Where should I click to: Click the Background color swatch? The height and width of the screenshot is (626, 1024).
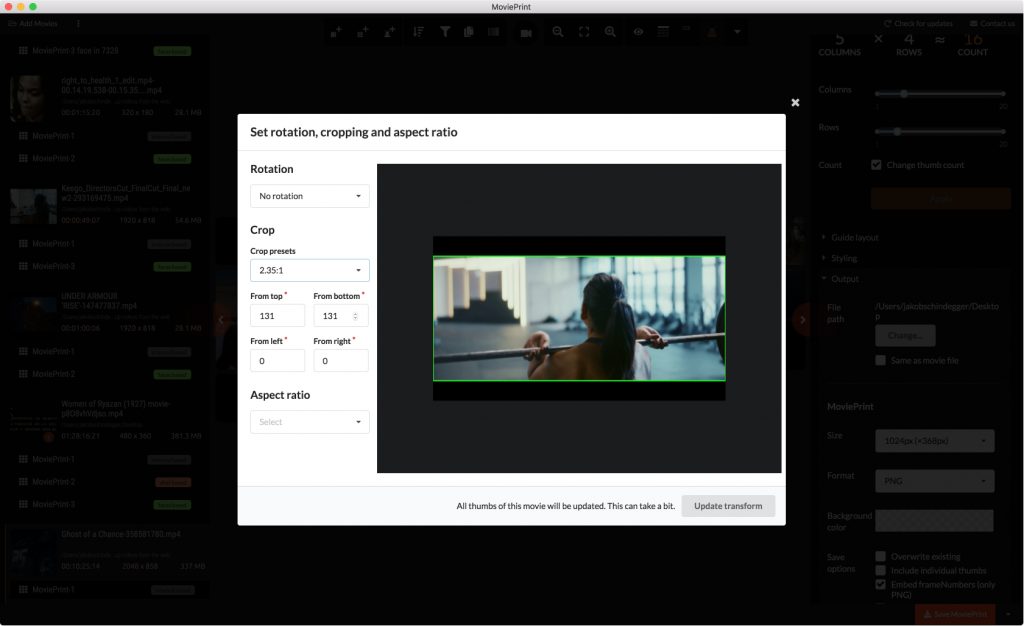pyautogui.click(x=935, y=521)
